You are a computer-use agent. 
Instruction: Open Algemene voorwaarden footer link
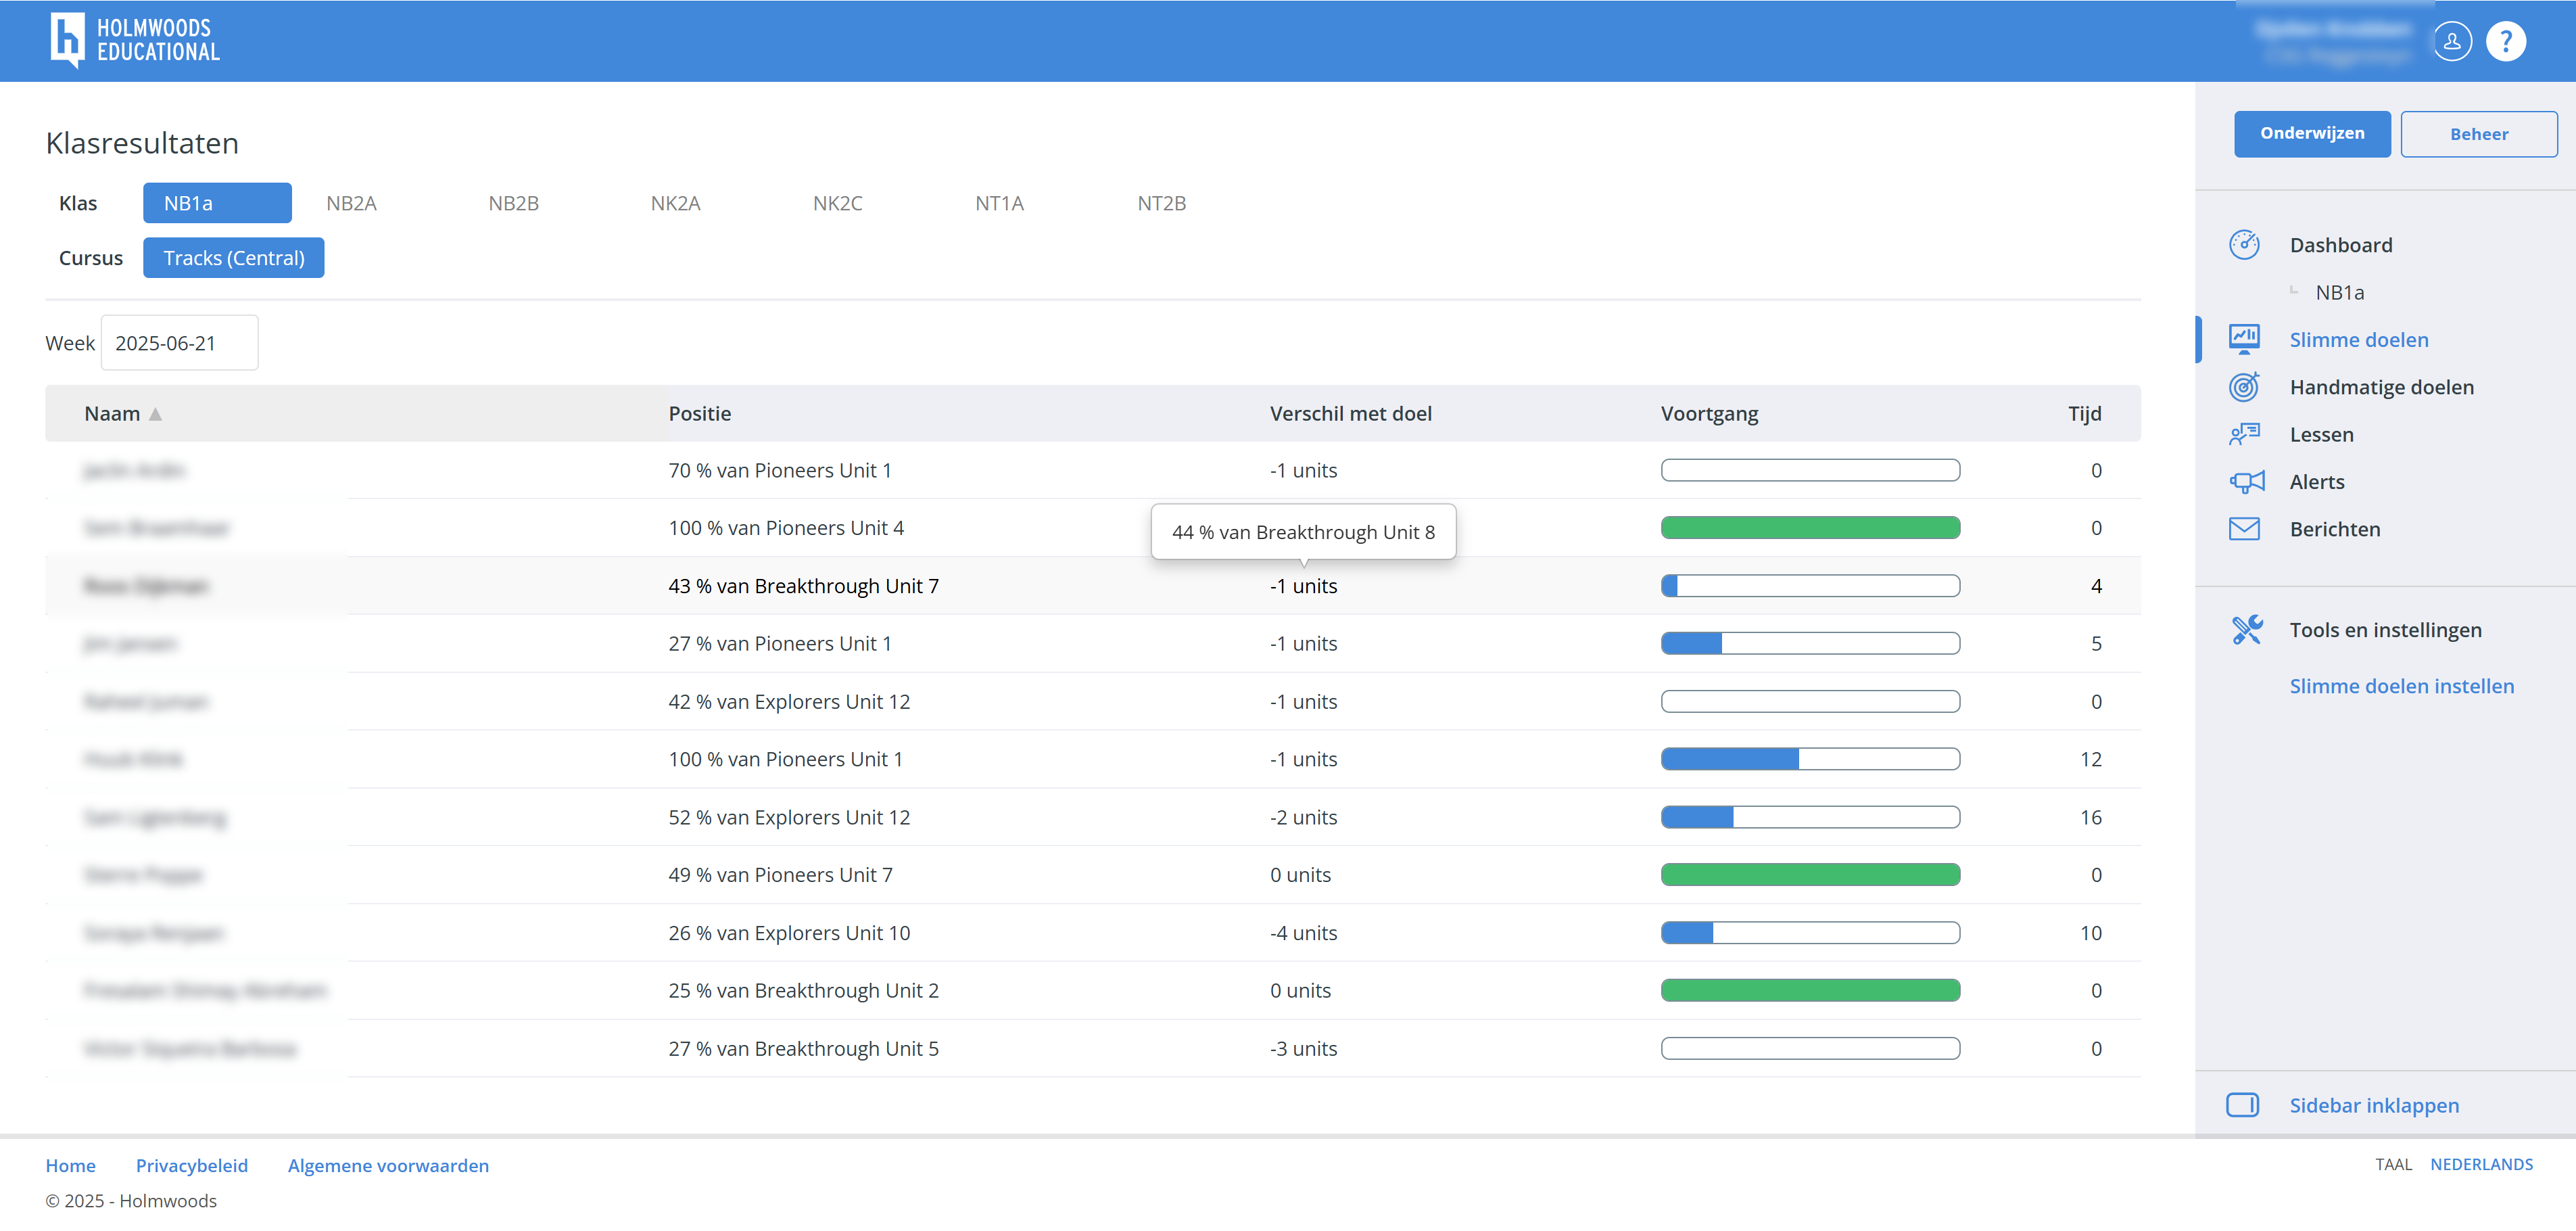coord(388,1165)
